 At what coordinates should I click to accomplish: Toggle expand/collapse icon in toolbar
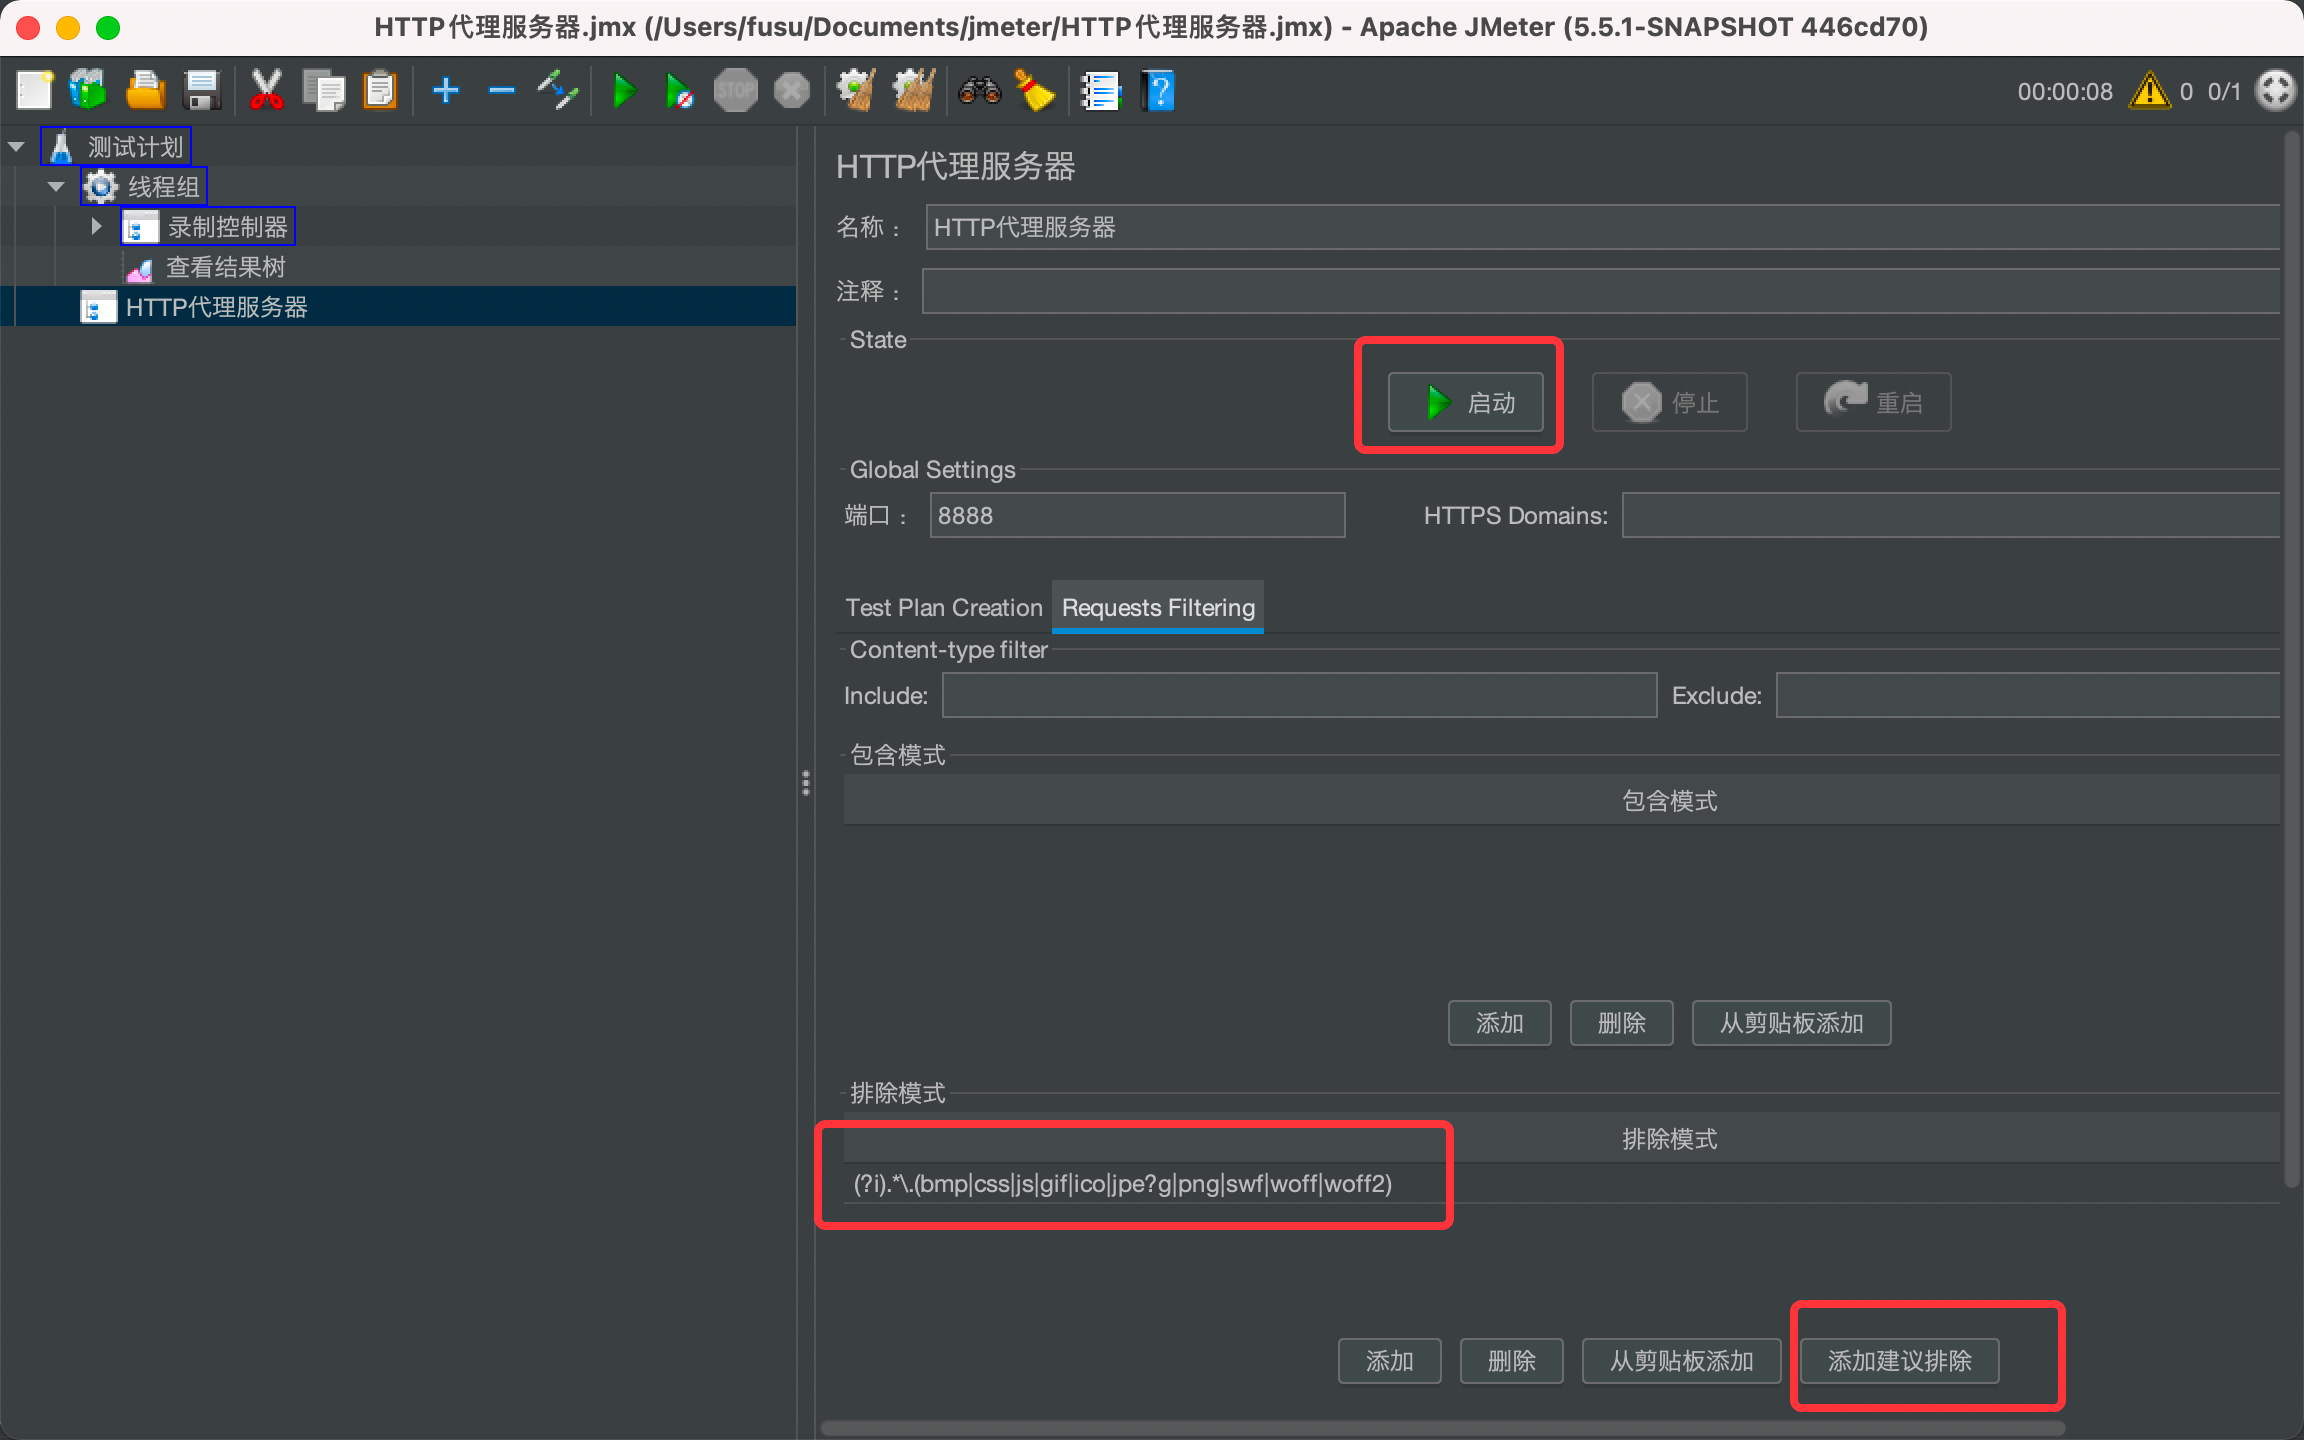coord(558,91)
